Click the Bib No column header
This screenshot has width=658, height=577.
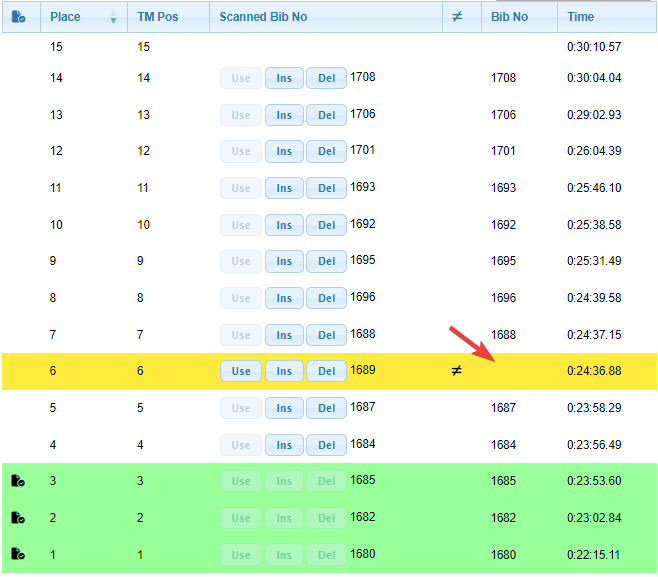click(x=510, y=17)
